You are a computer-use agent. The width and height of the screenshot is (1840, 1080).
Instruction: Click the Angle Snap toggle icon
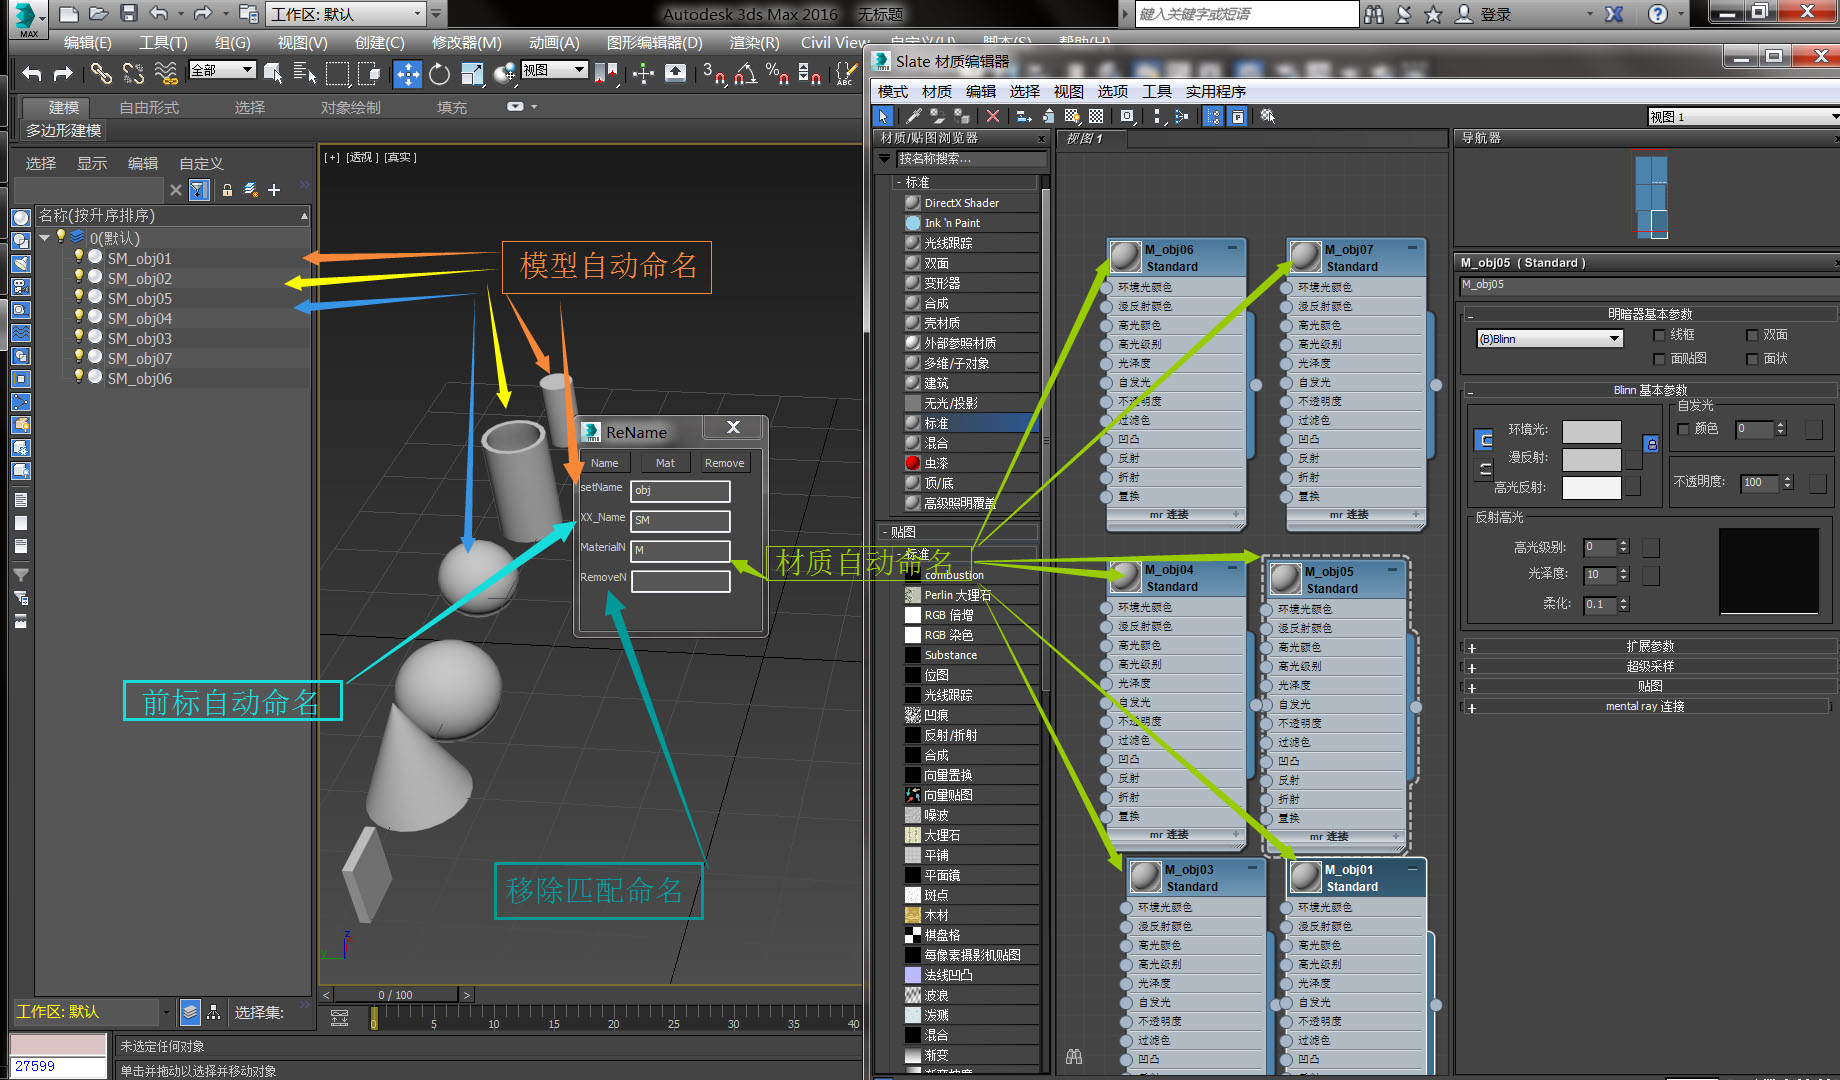click(745, 73)
